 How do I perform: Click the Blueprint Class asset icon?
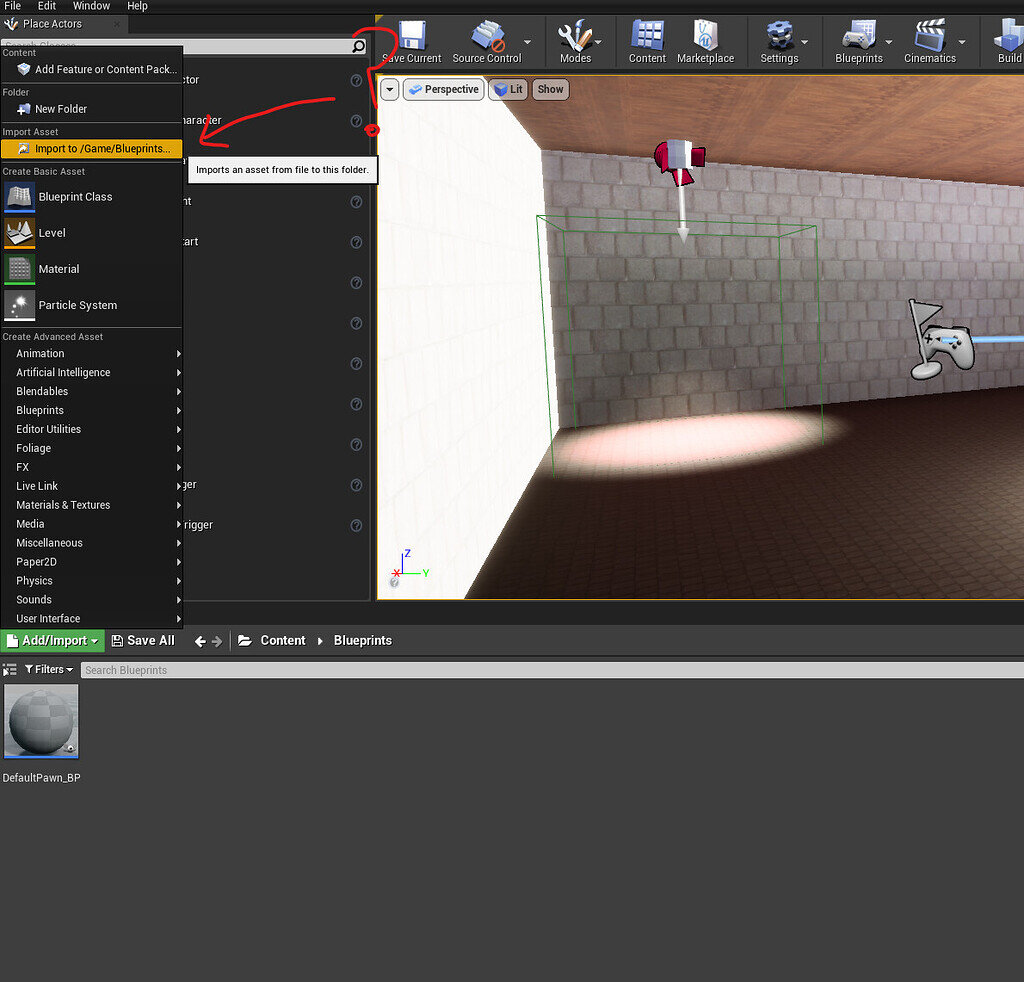tap(20, 197)
